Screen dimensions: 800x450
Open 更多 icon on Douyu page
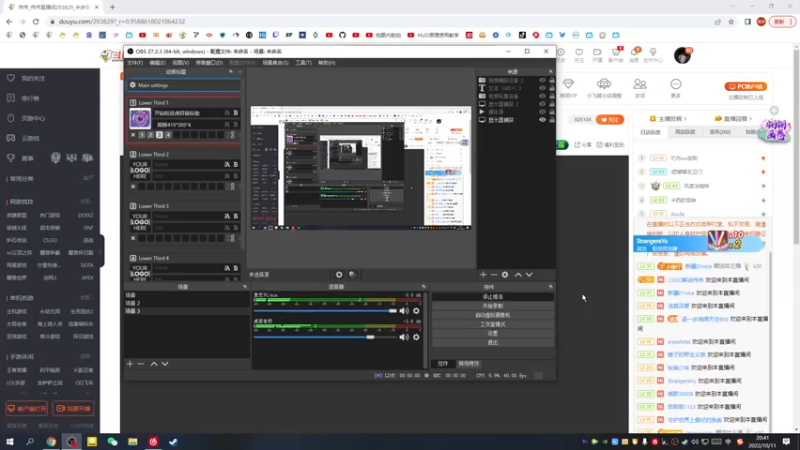(x=676, y=88)
